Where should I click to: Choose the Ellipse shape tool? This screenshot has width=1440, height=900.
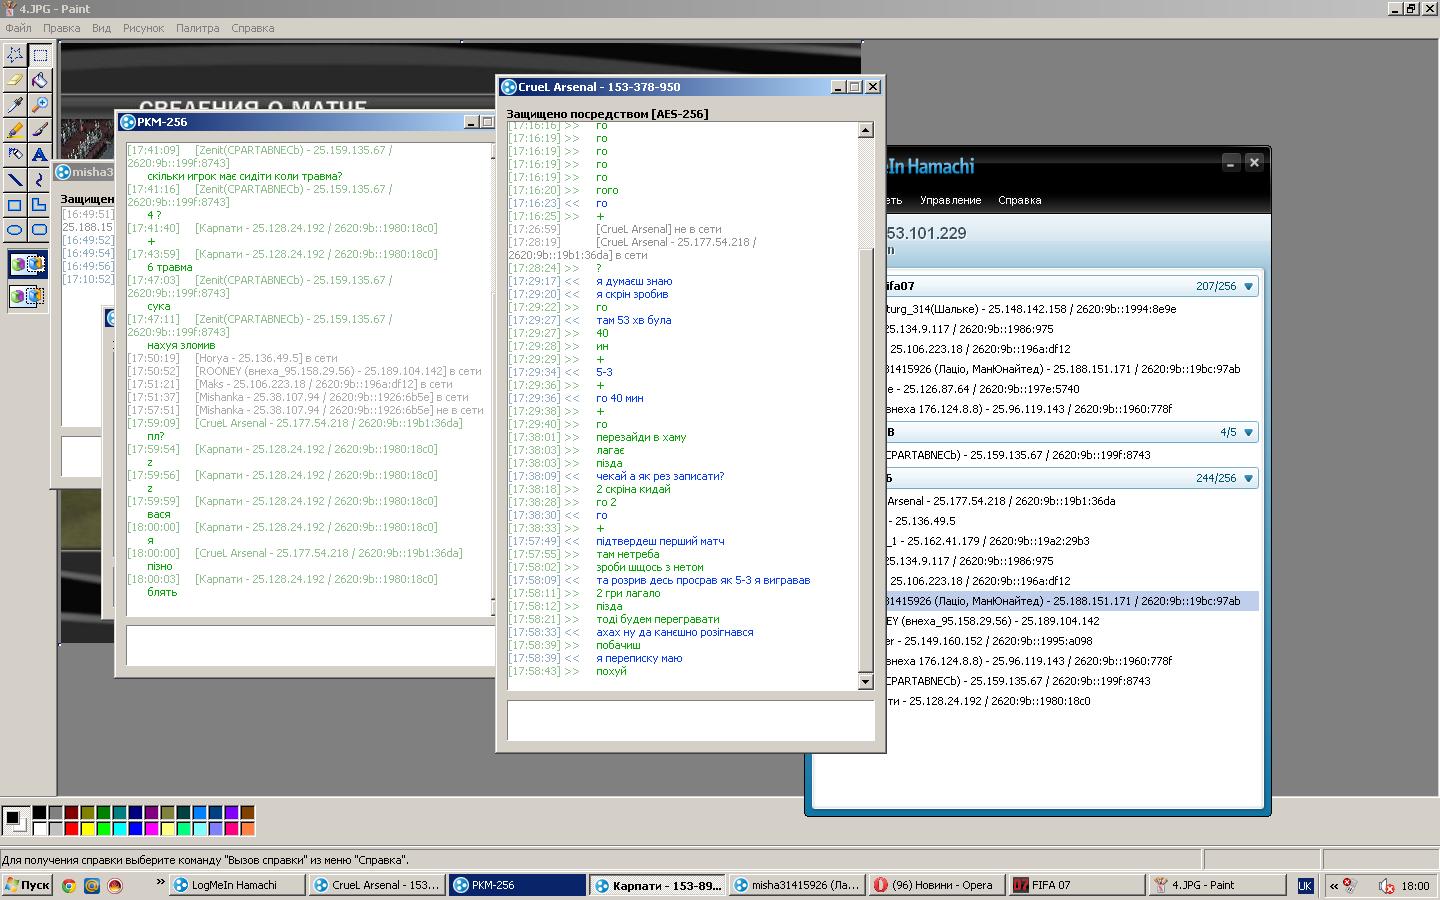(15, 230)
